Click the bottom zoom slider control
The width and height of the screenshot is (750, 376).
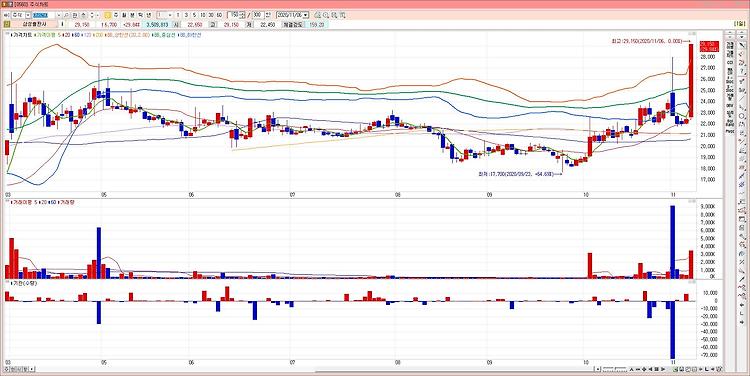(x=615, y=369)
